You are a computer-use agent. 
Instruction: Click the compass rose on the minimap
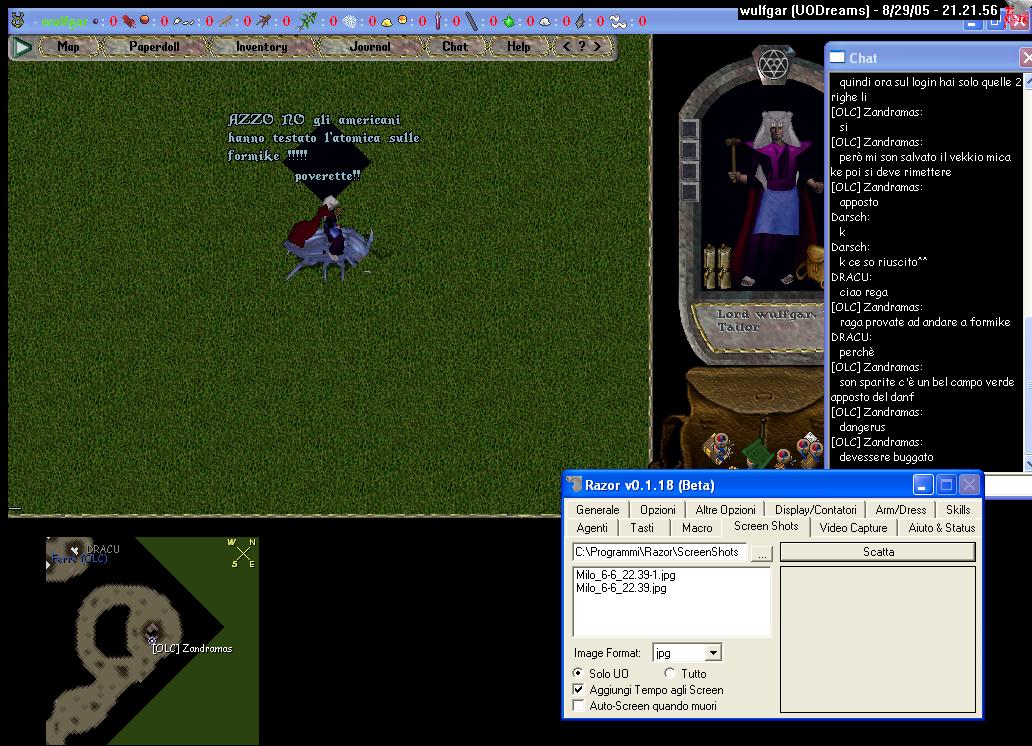point(242,553)
